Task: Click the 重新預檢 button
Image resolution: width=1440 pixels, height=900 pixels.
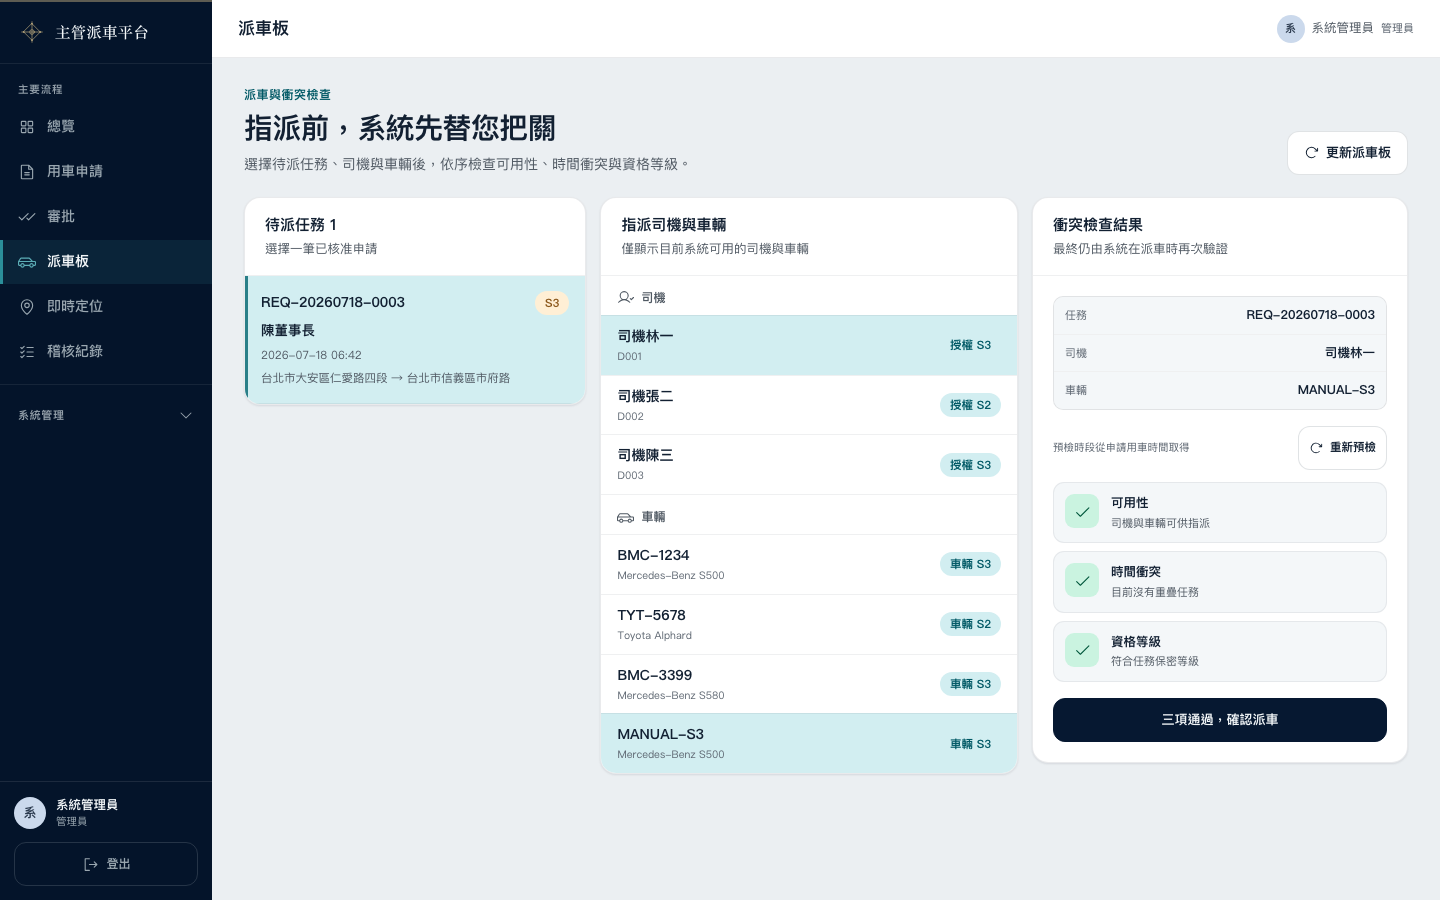Action: coord(1342,448)
